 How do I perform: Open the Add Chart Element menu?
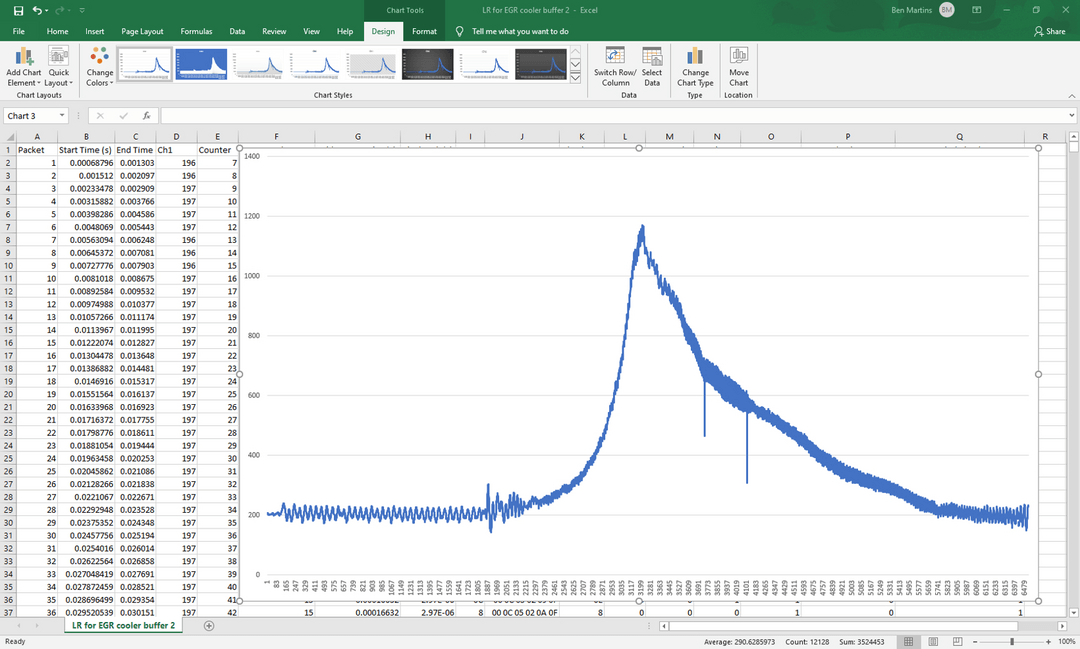pyautogui.click(x=23, y=67)
